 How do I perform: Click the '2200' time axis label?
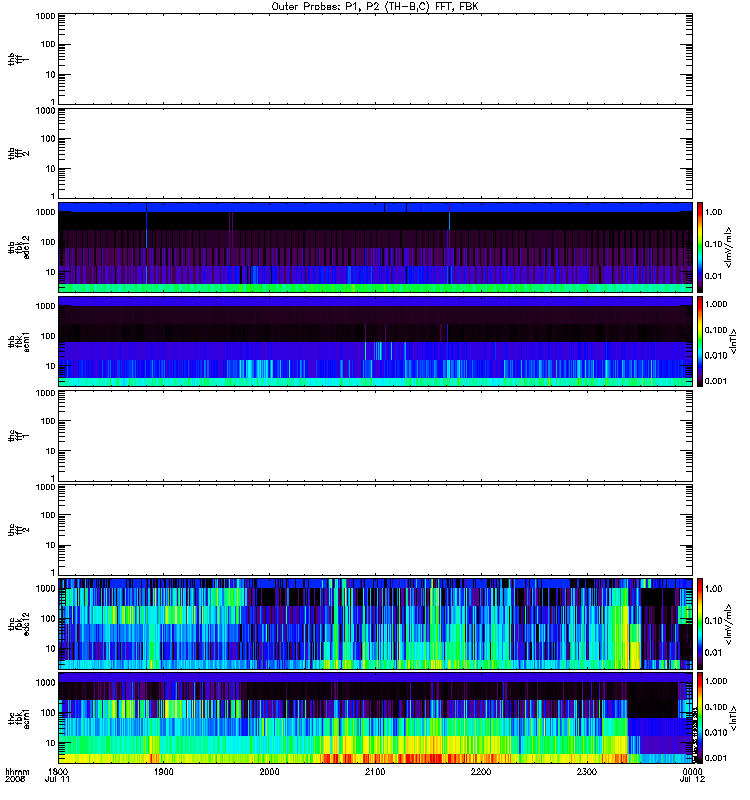tap(481, 771)
